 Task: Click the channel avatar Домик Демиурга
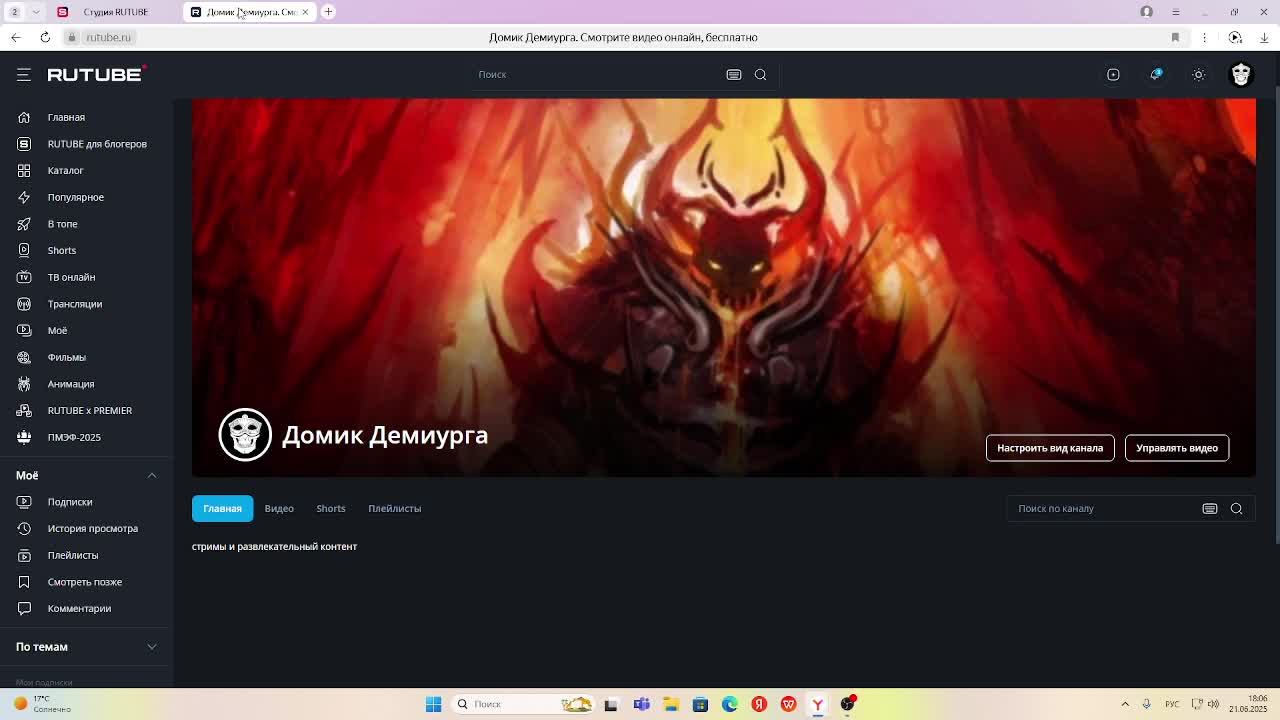[x=245, y=435]
